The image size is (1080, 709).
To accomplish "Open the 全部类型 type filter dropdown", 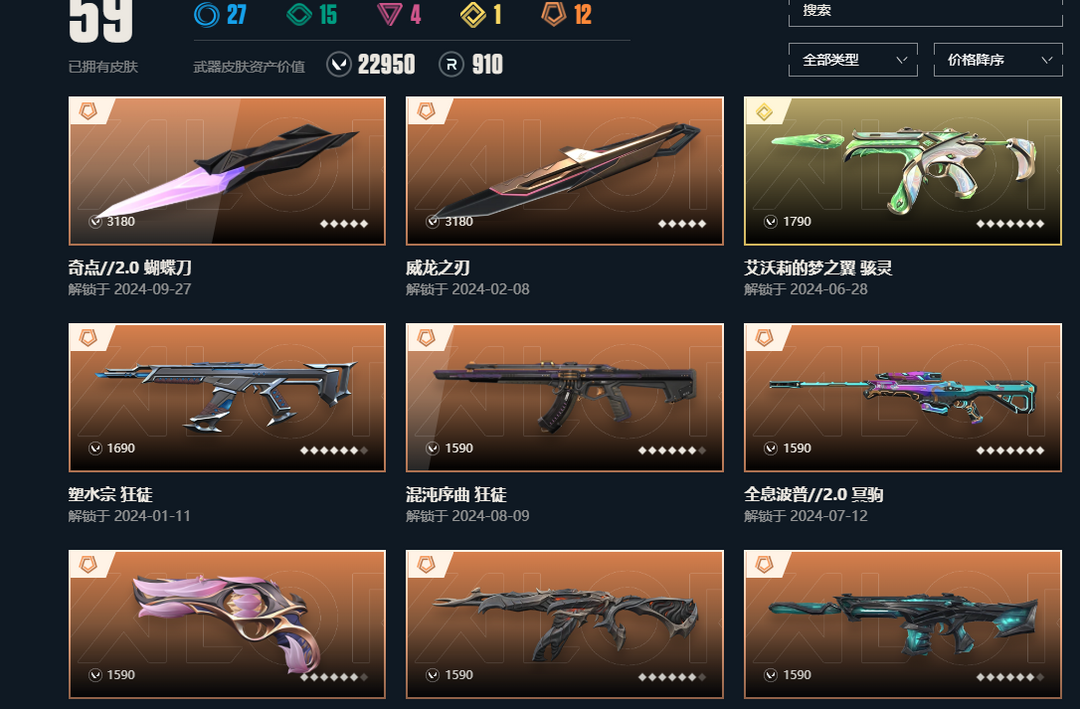I will 853,60.
